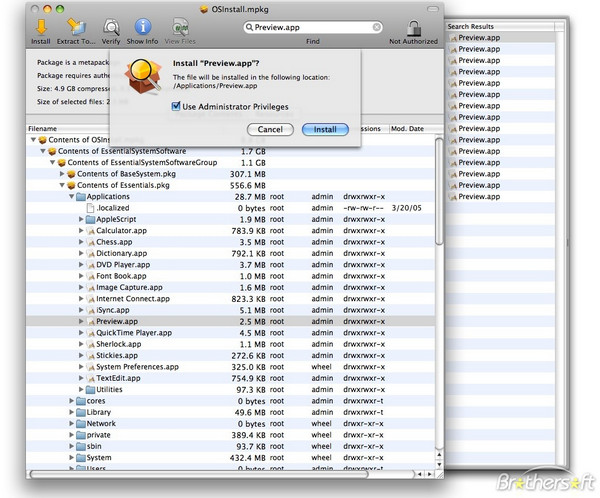600x498 pixels.
Task: Click the System folder icon
Action: pyautogui.click(x=81, y=458)
